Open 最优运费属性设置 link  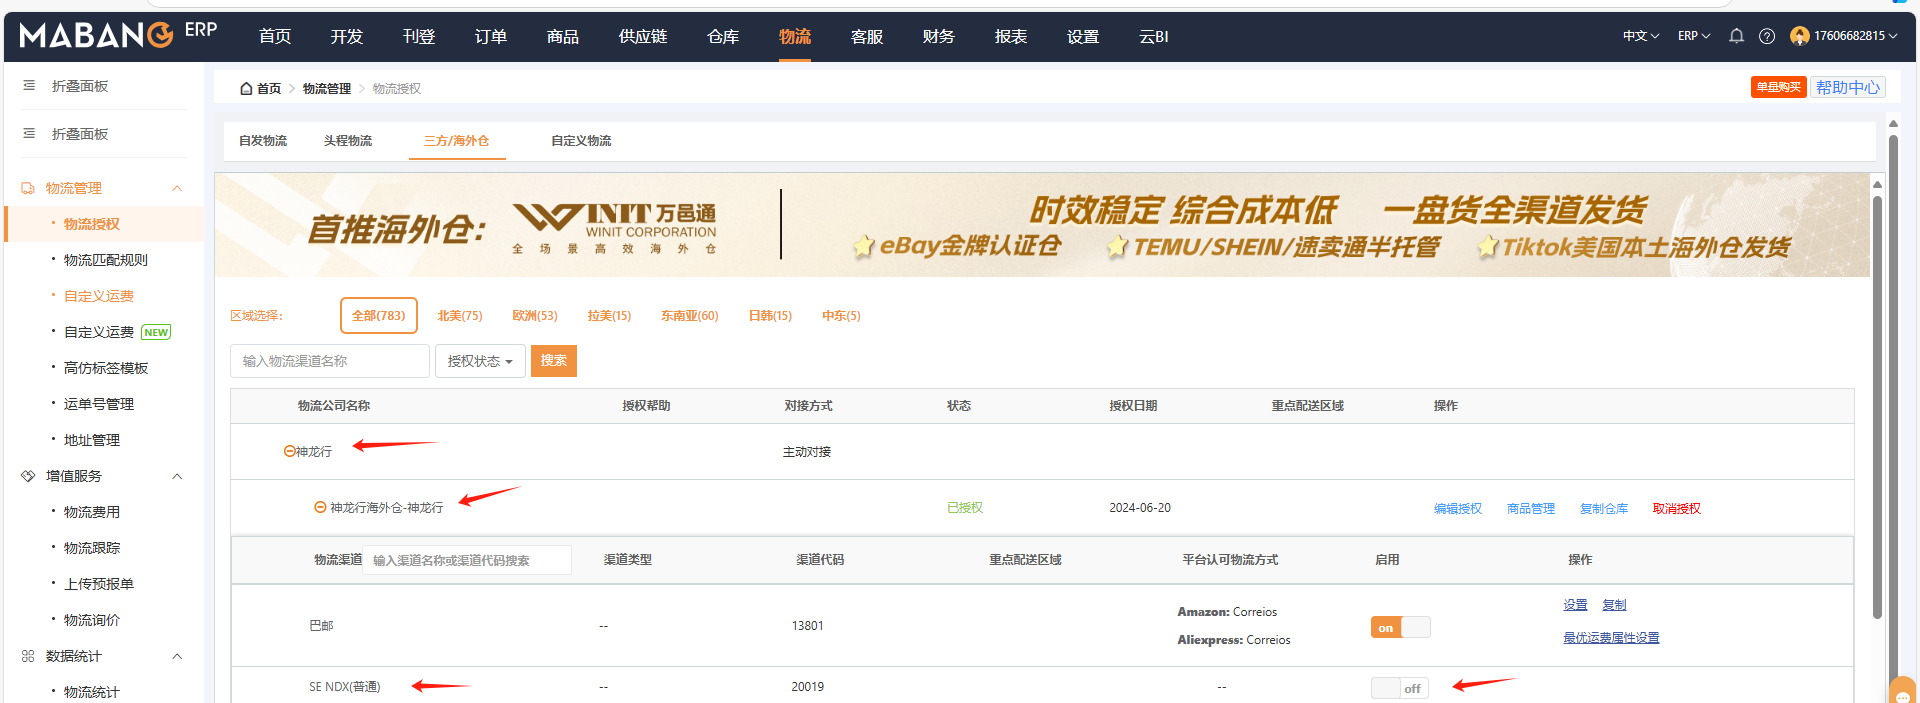click(x=1611, y=637)
